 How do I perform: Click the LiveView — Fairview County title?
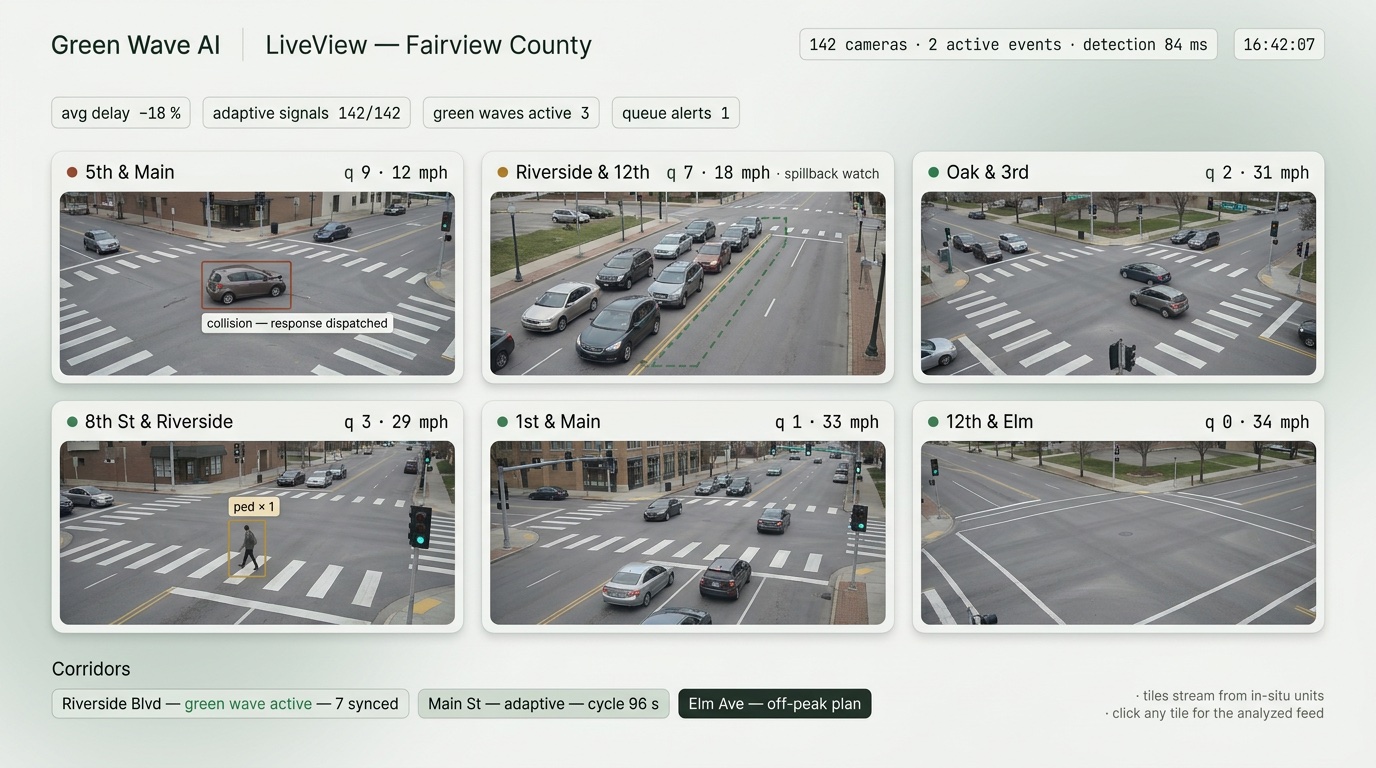click(x=428, y=45)
